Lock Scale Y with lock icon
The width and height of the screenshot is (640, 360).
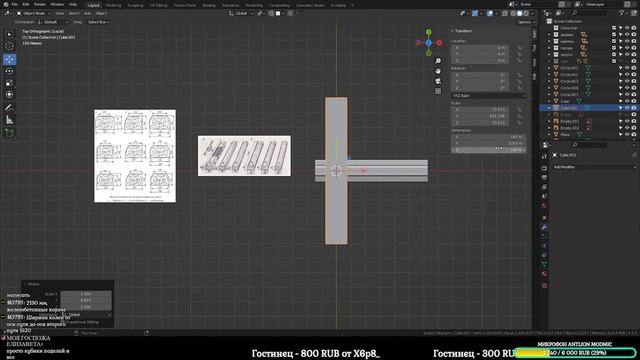[520, 116]
